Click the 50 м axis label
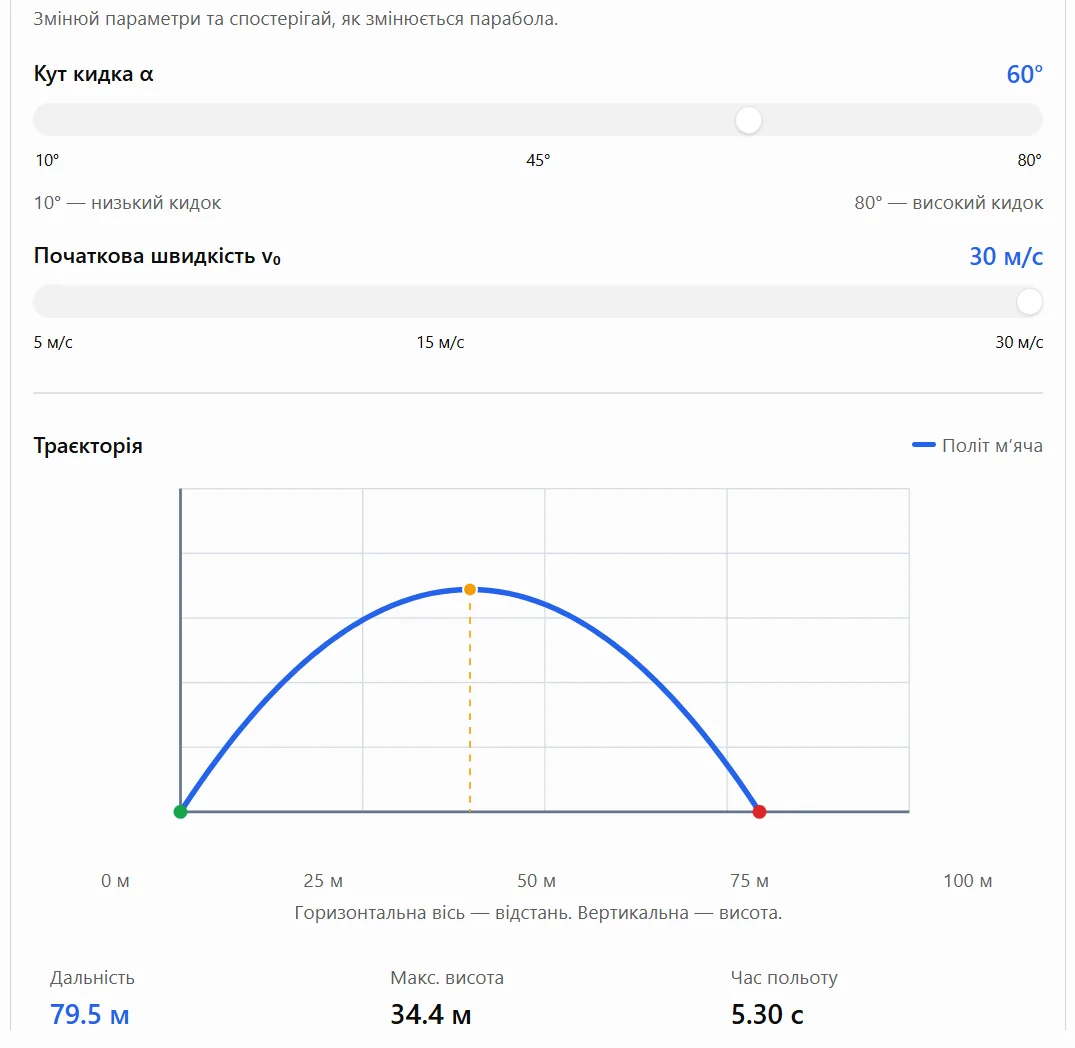This screenshot has height=1048, width=1075. click(x=536, y=881)
